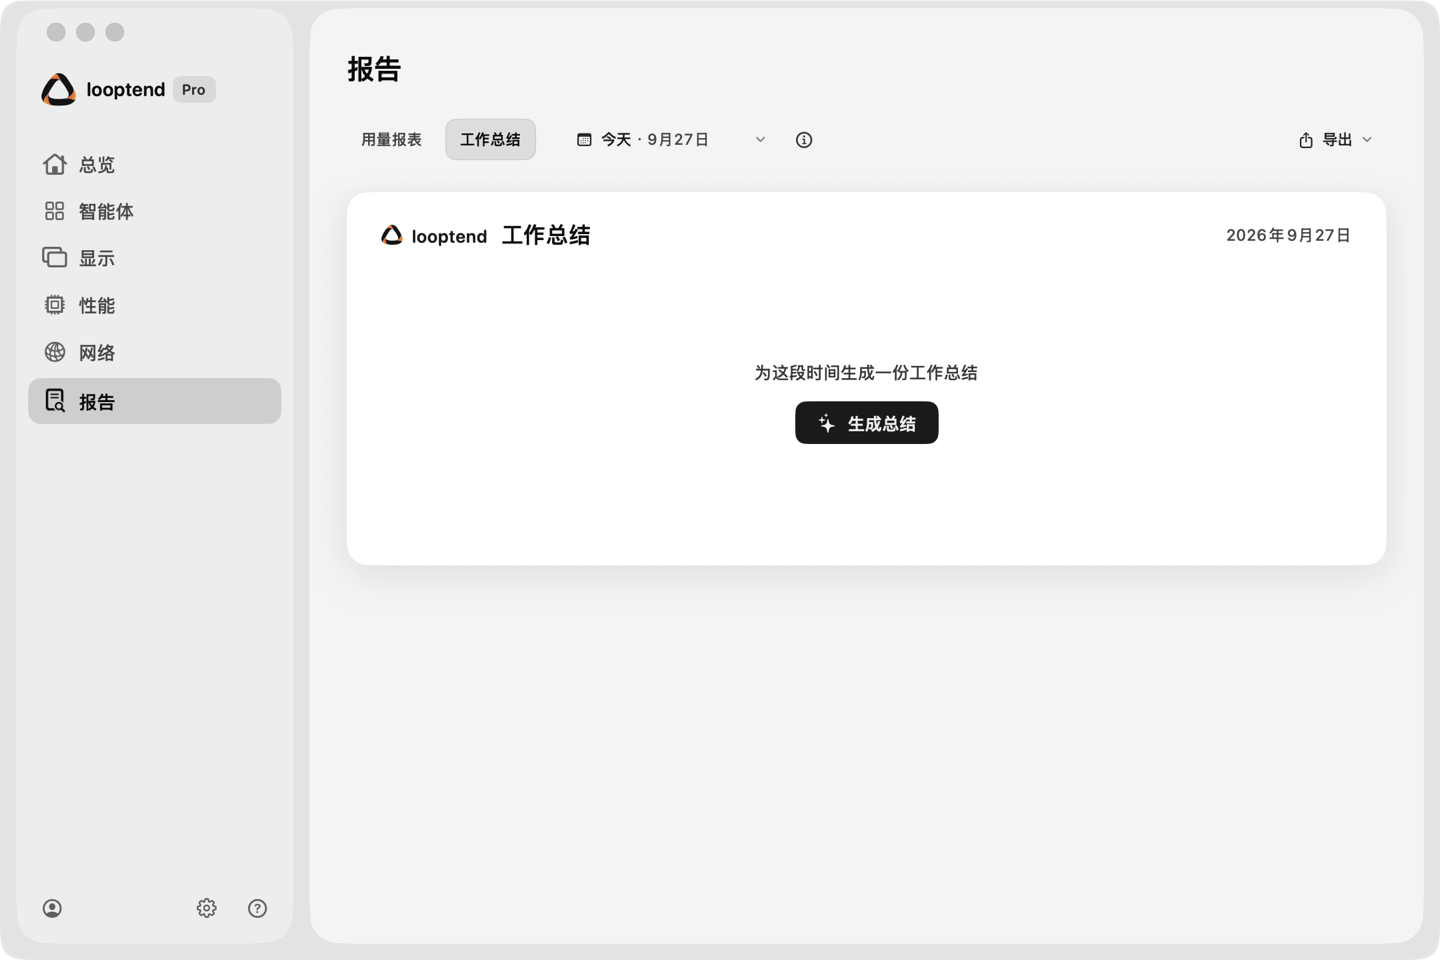Screen dimensions: 1440x960
Task: Click the 工作总结 card heading
Action: click(x=546, y=235)
